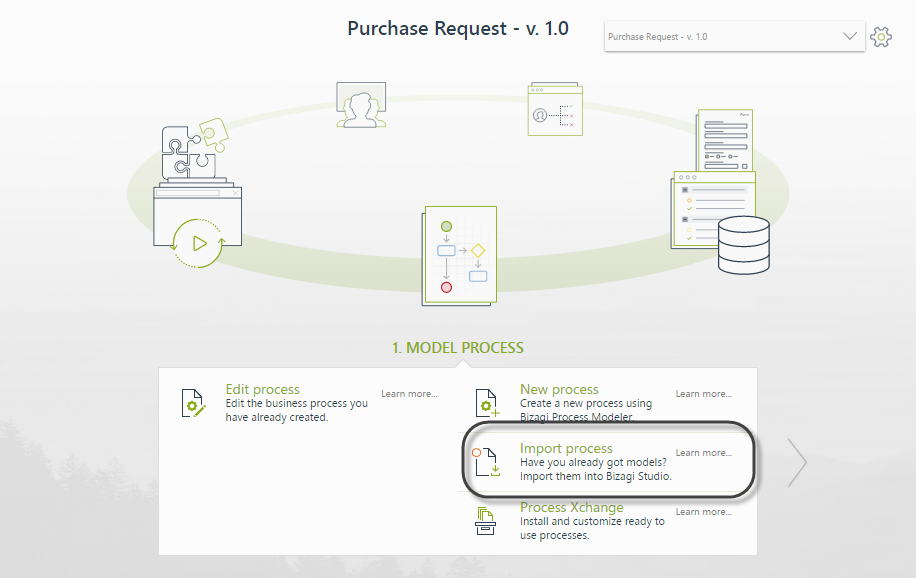Open the settings gear icon
The image size is (916, 578).
(881, 37)
